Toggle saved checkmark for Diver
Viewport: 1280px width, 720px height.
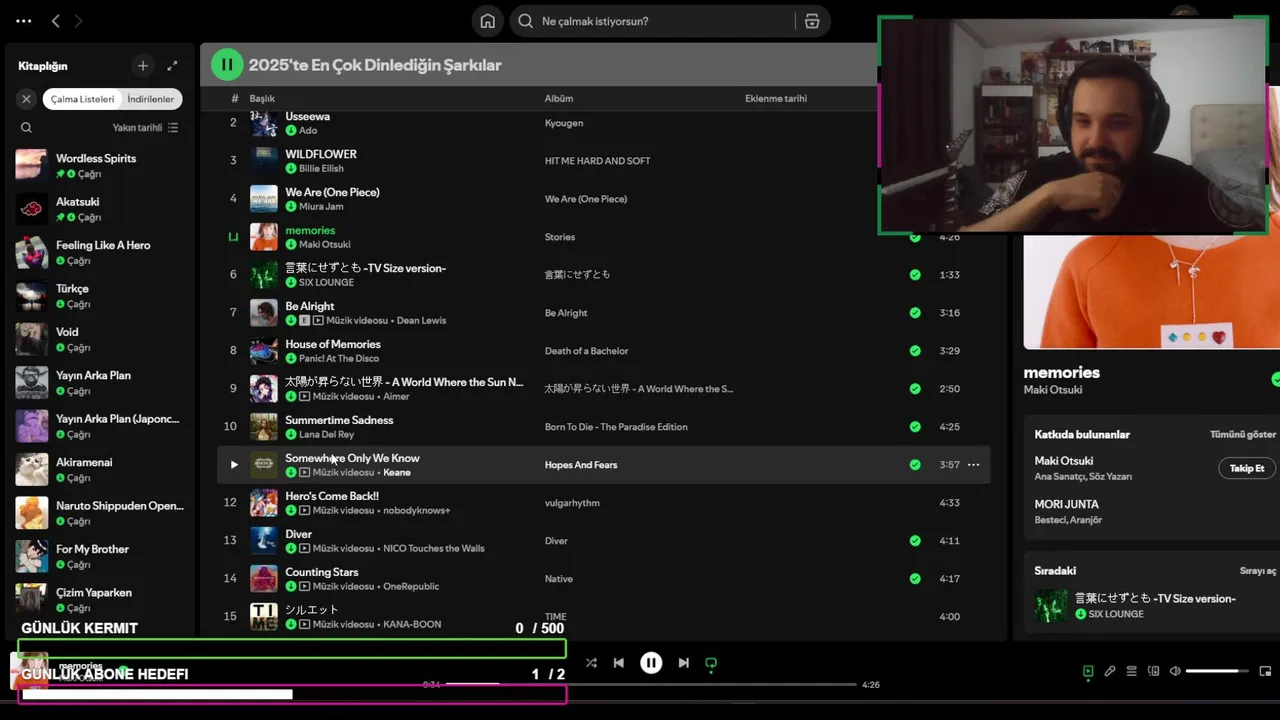tap(915, 541)
